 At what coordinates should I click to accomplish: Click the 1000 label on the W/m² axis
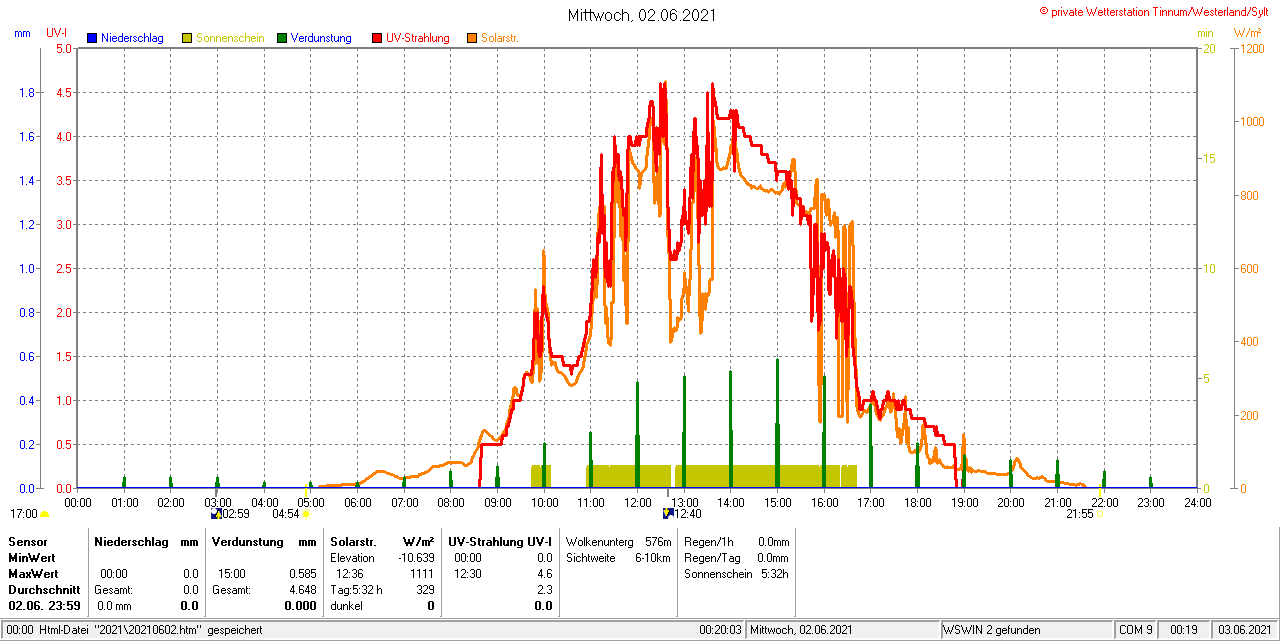tap(1251, 122)
